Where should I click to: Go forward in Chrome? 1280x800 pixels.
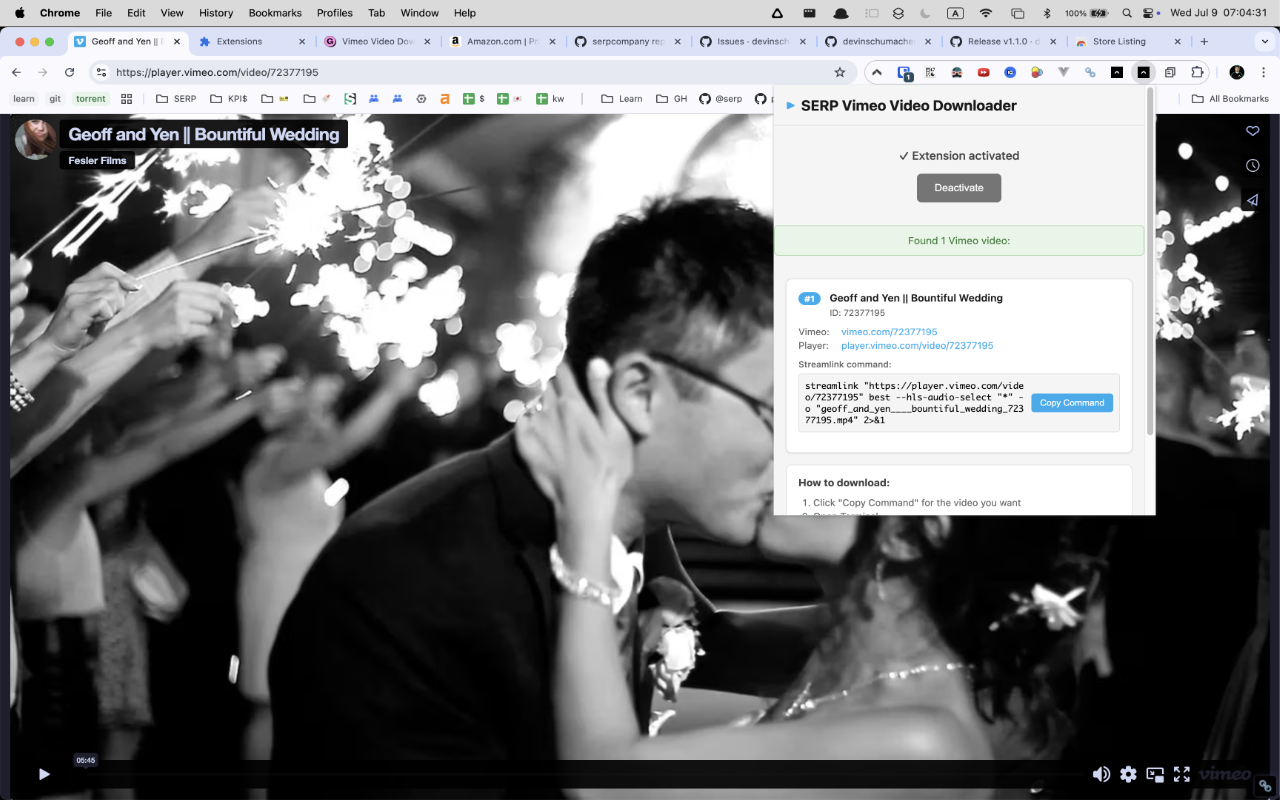click(42, 72)
